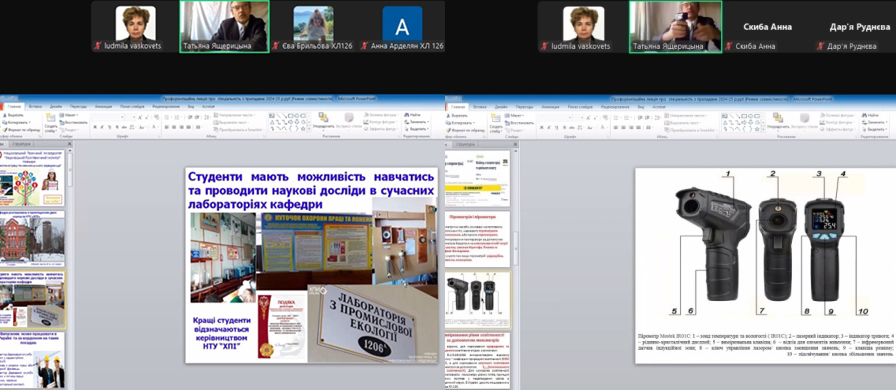Open Рецензирование tab in right PowerPoint window

point(615,106)
